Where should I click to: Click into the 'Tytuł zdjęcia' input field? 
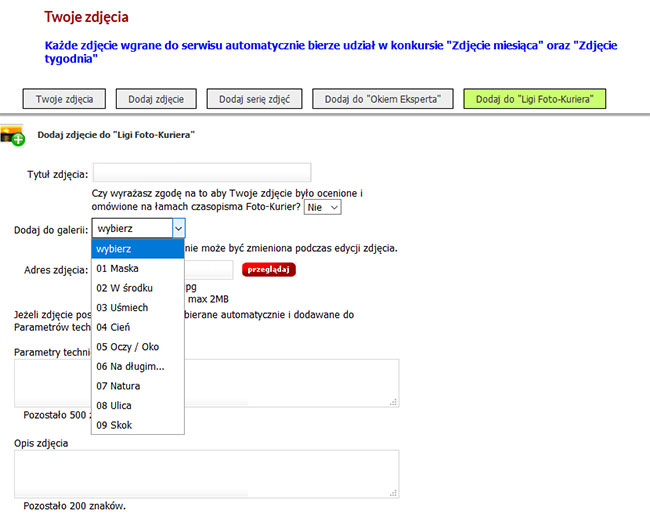[202, 173]
